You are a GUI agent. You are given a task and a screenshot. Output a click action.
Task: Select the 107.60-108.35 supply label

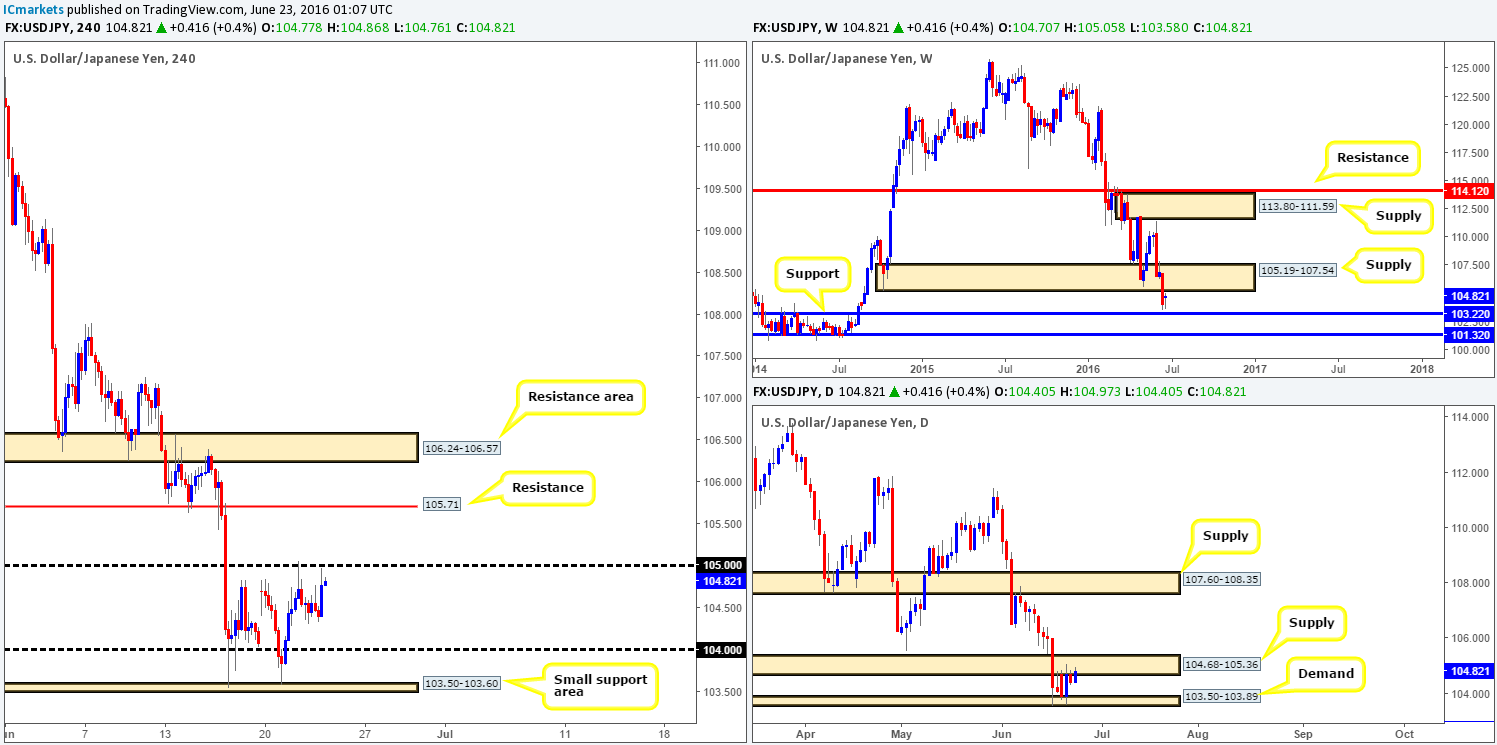[x=1221, y=581]
